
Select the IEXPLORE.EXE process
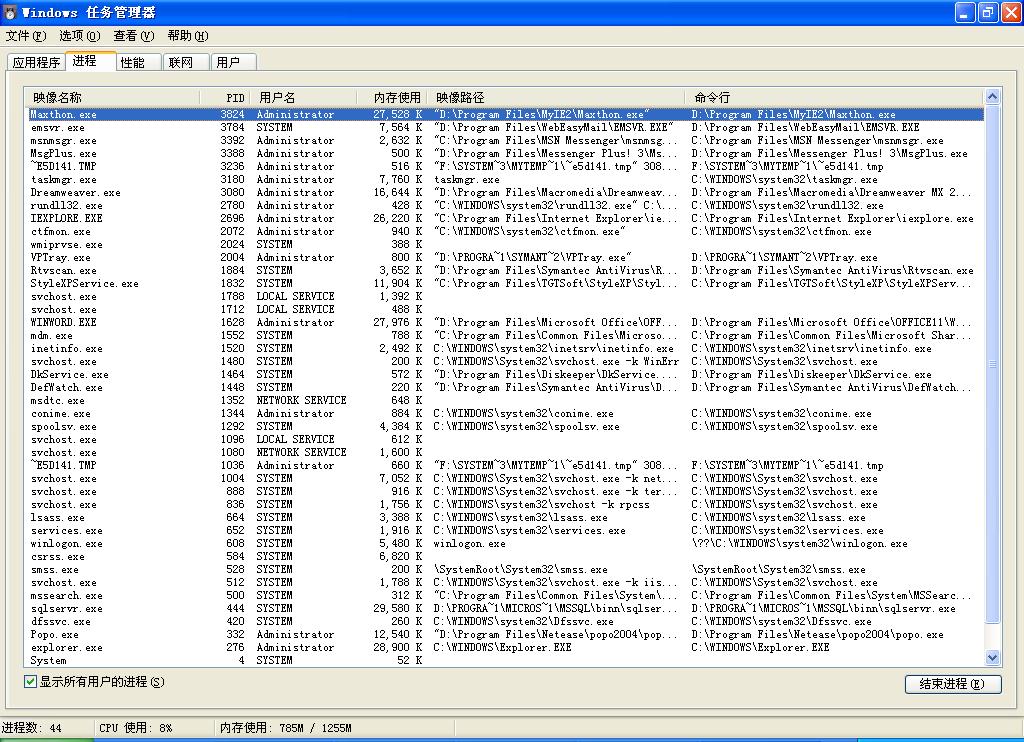(506, 219)
